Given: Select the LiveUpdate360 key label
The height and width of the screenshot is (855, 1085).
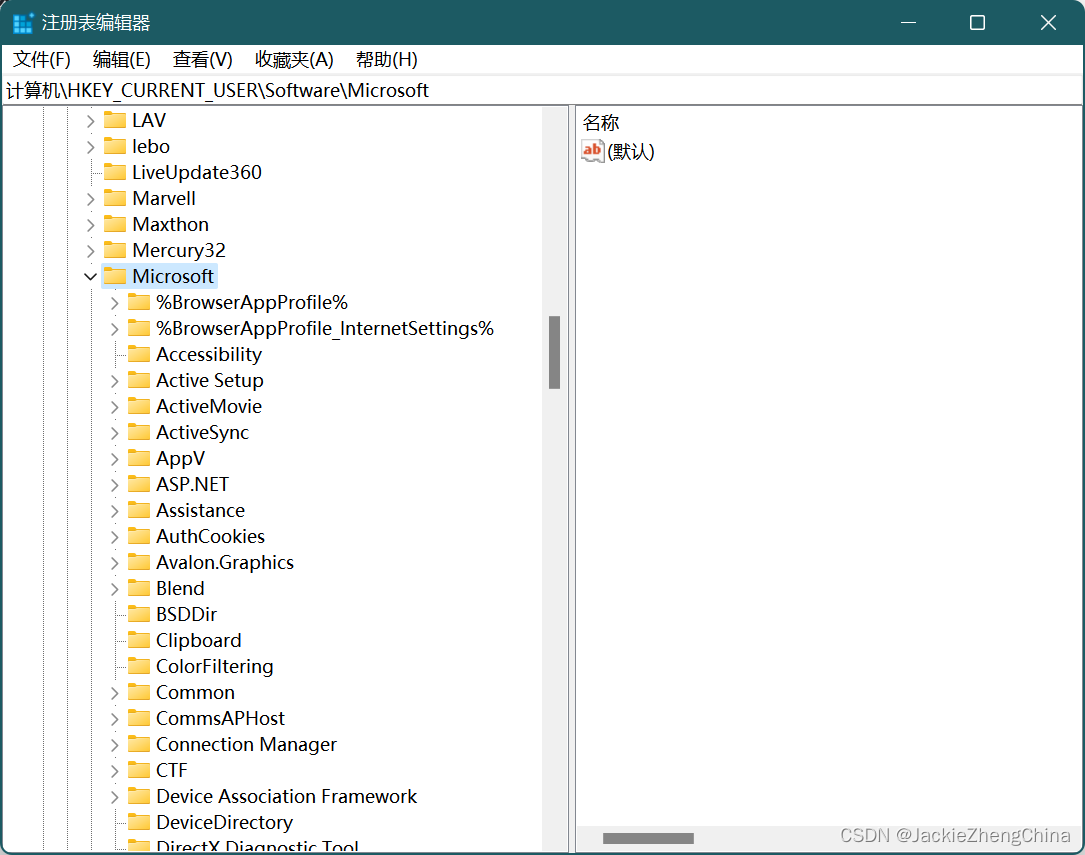Looking at the screenshot, I should [197, 172].
